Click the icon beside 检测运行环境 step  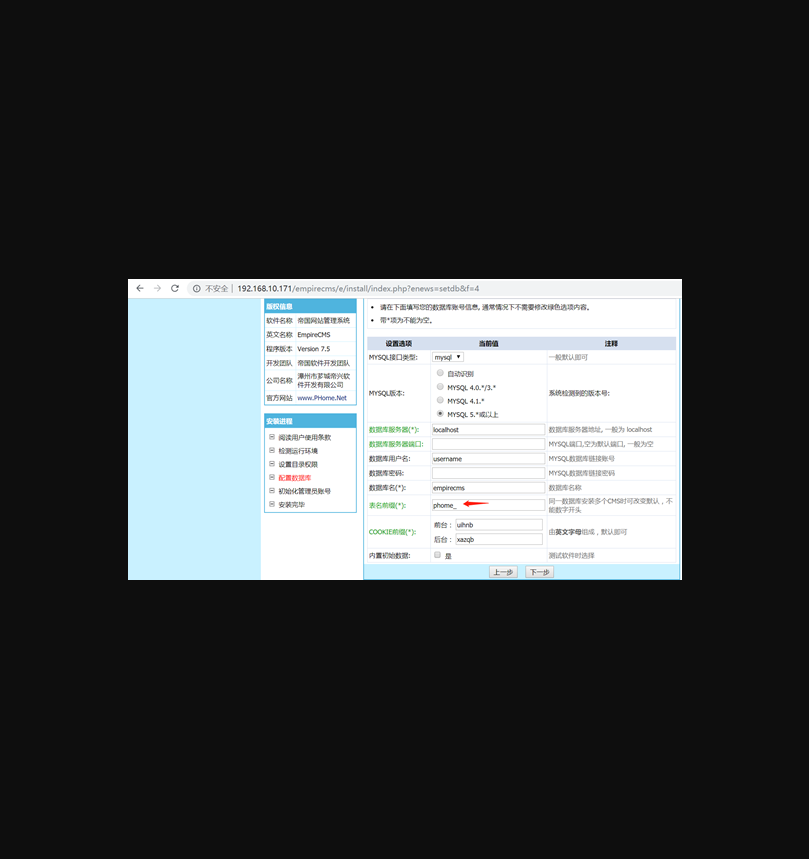[271, 451]
